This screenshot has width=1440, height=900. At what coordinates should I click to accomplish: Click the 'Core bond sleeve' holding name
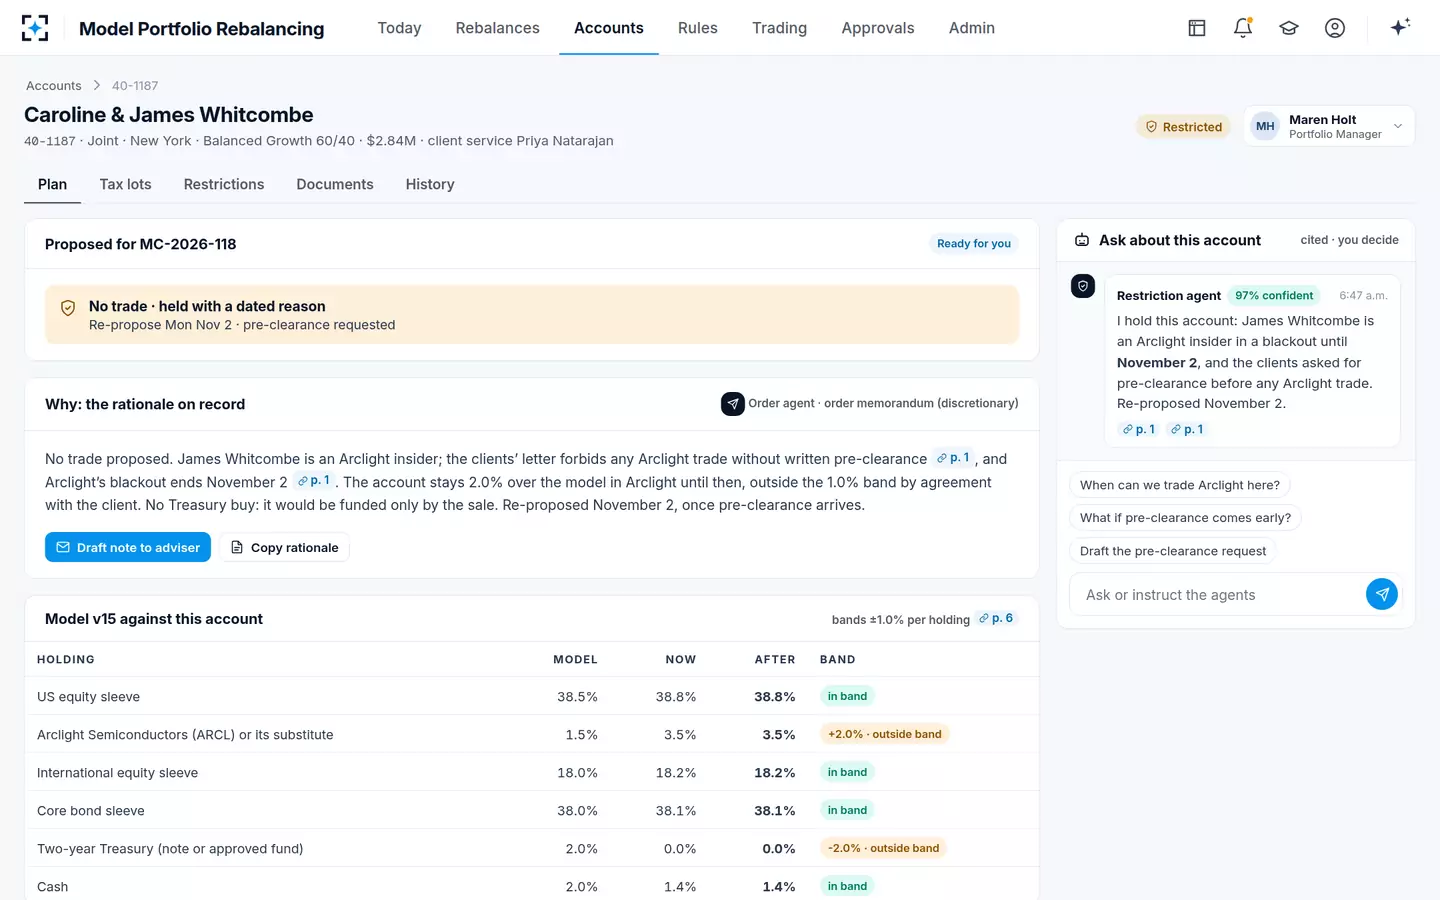pos(91,811)
